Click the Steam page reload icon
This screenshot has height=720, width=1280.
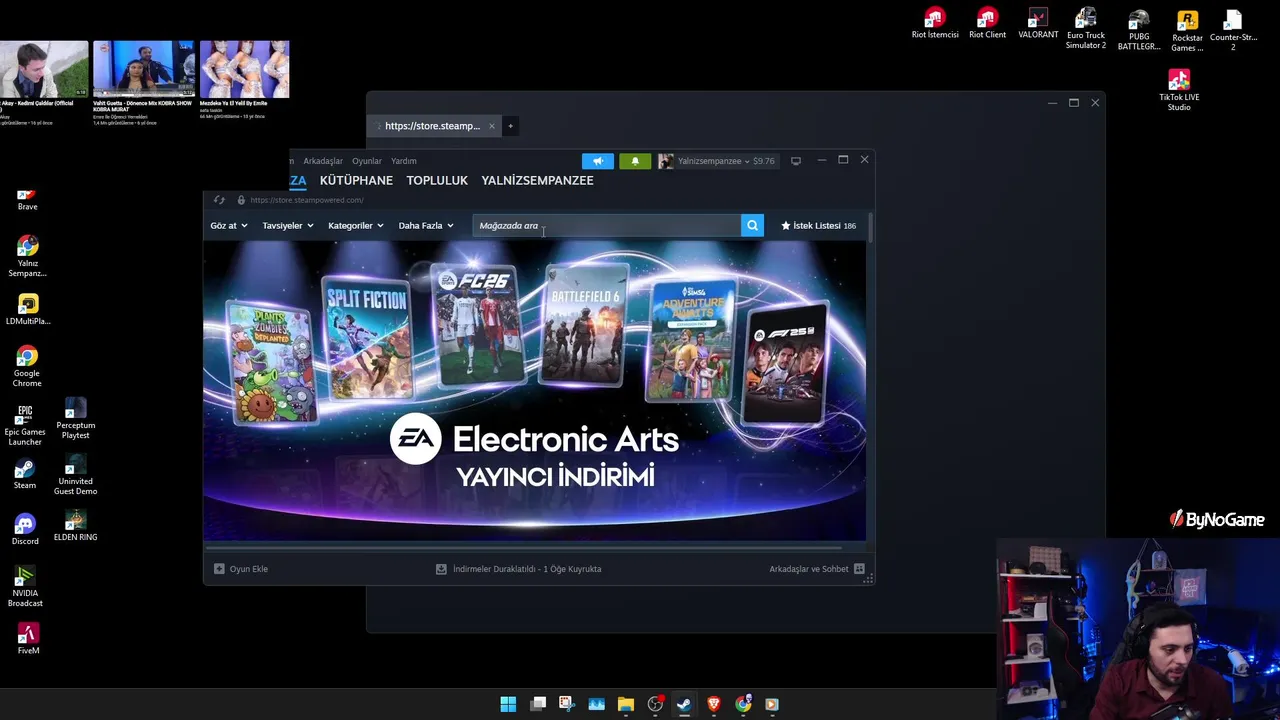219,200
